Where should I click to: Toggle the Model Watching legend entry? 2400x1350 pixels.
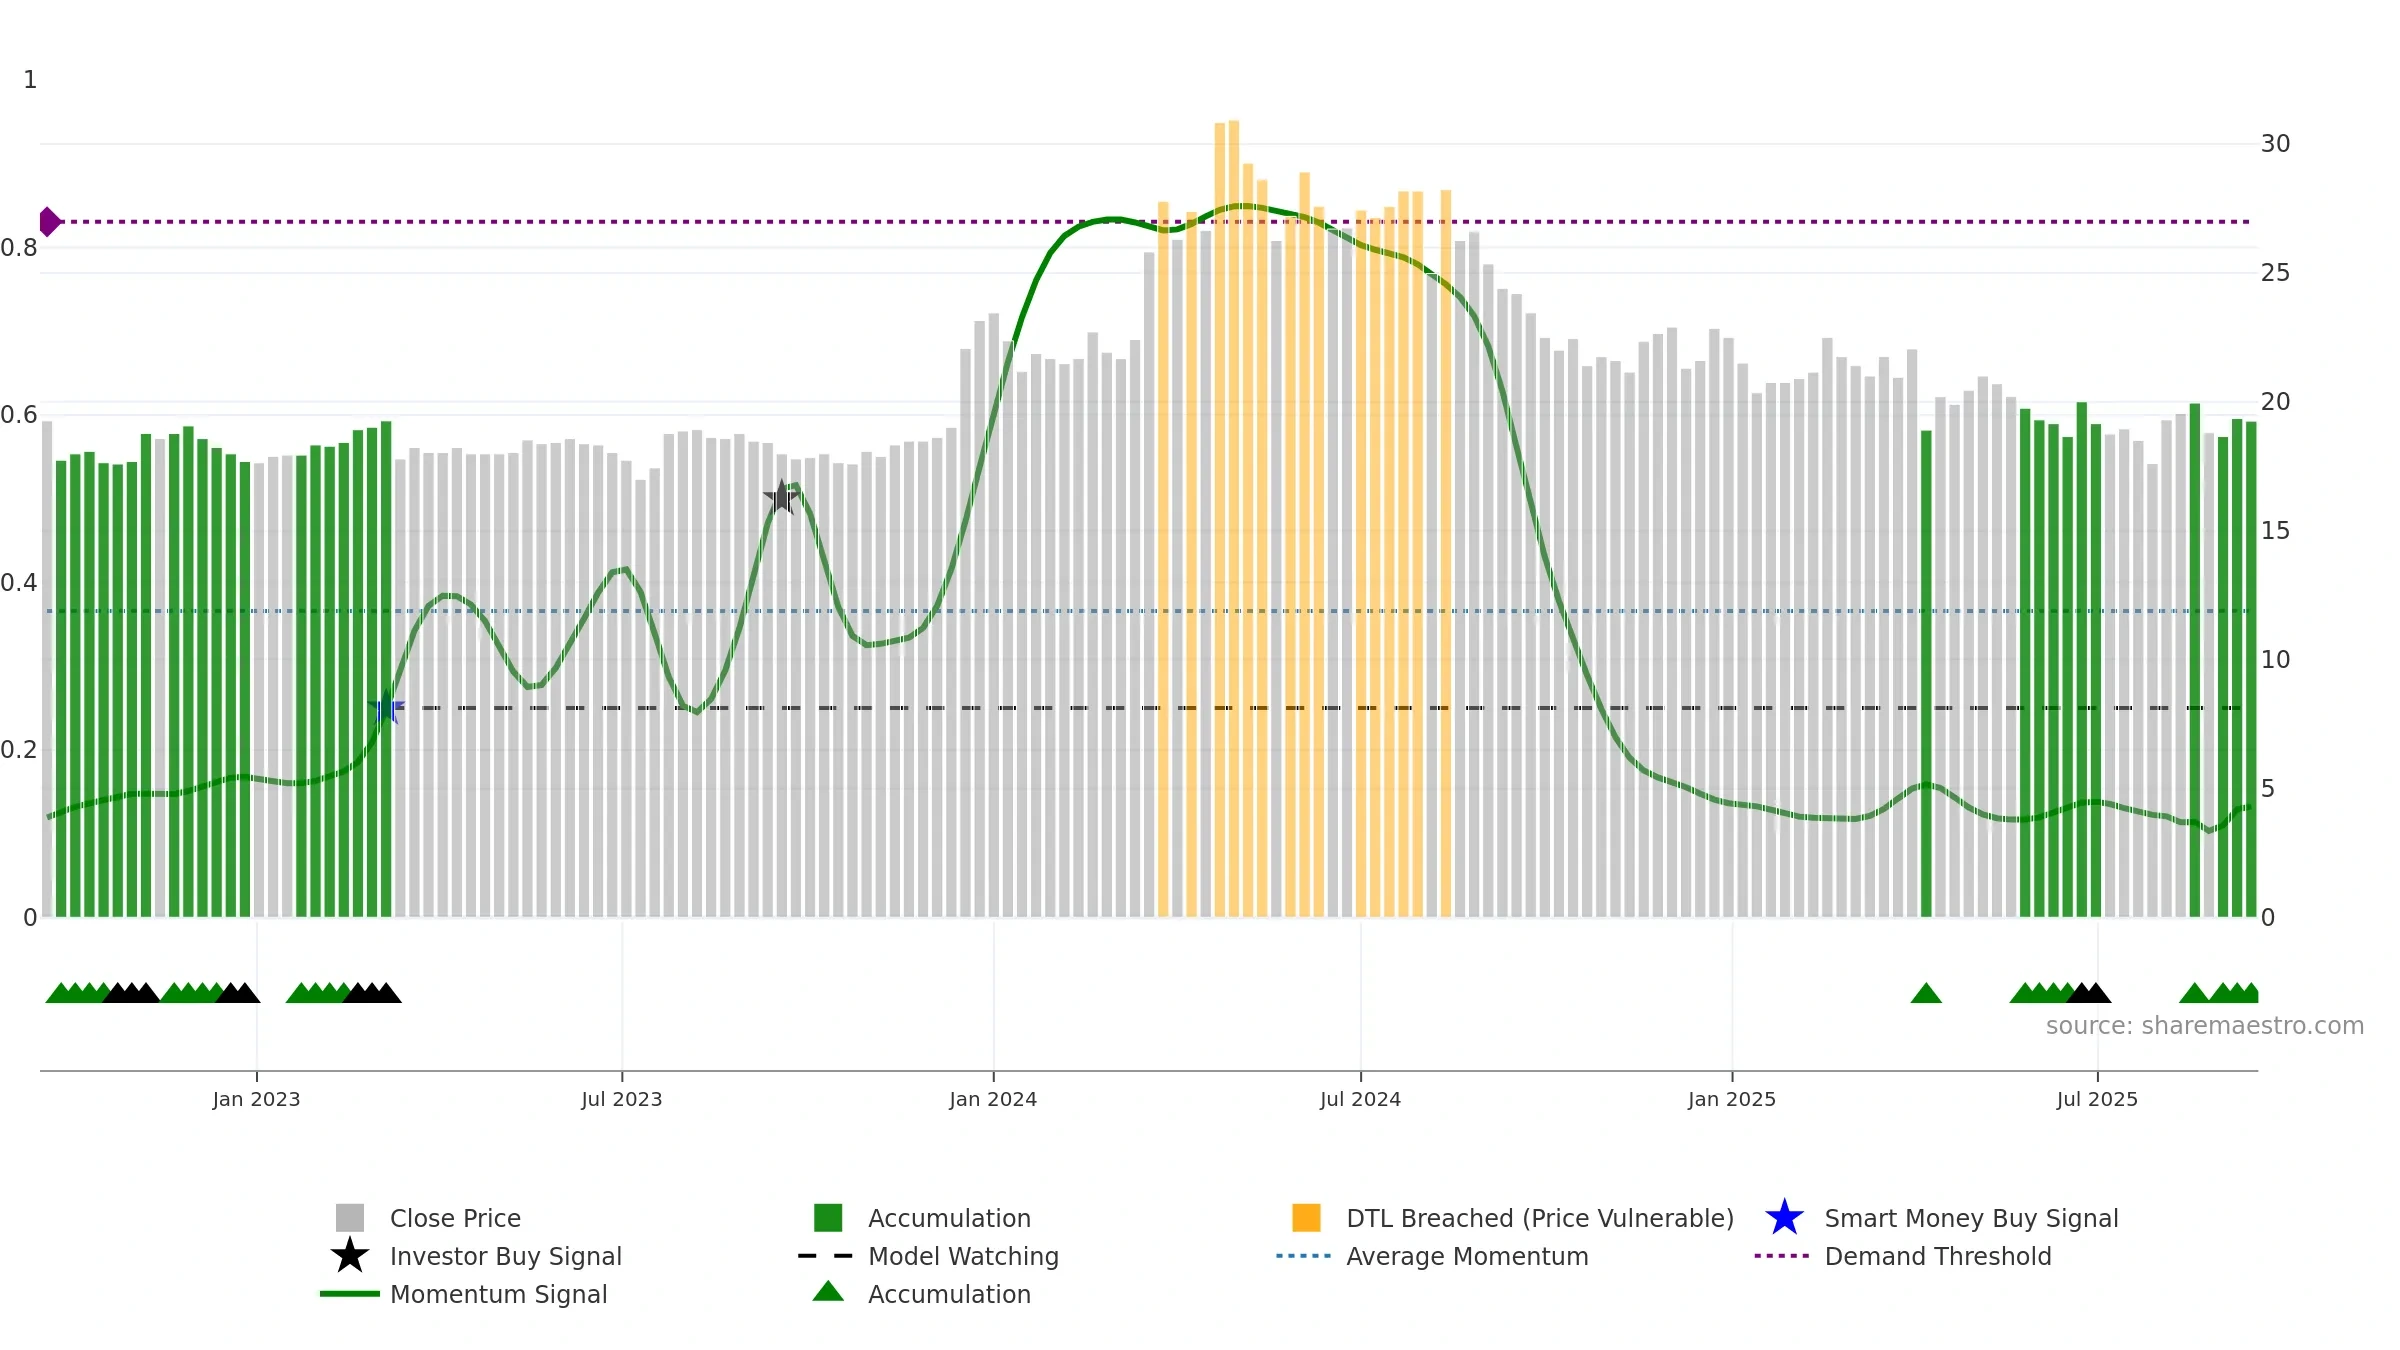962,1256
